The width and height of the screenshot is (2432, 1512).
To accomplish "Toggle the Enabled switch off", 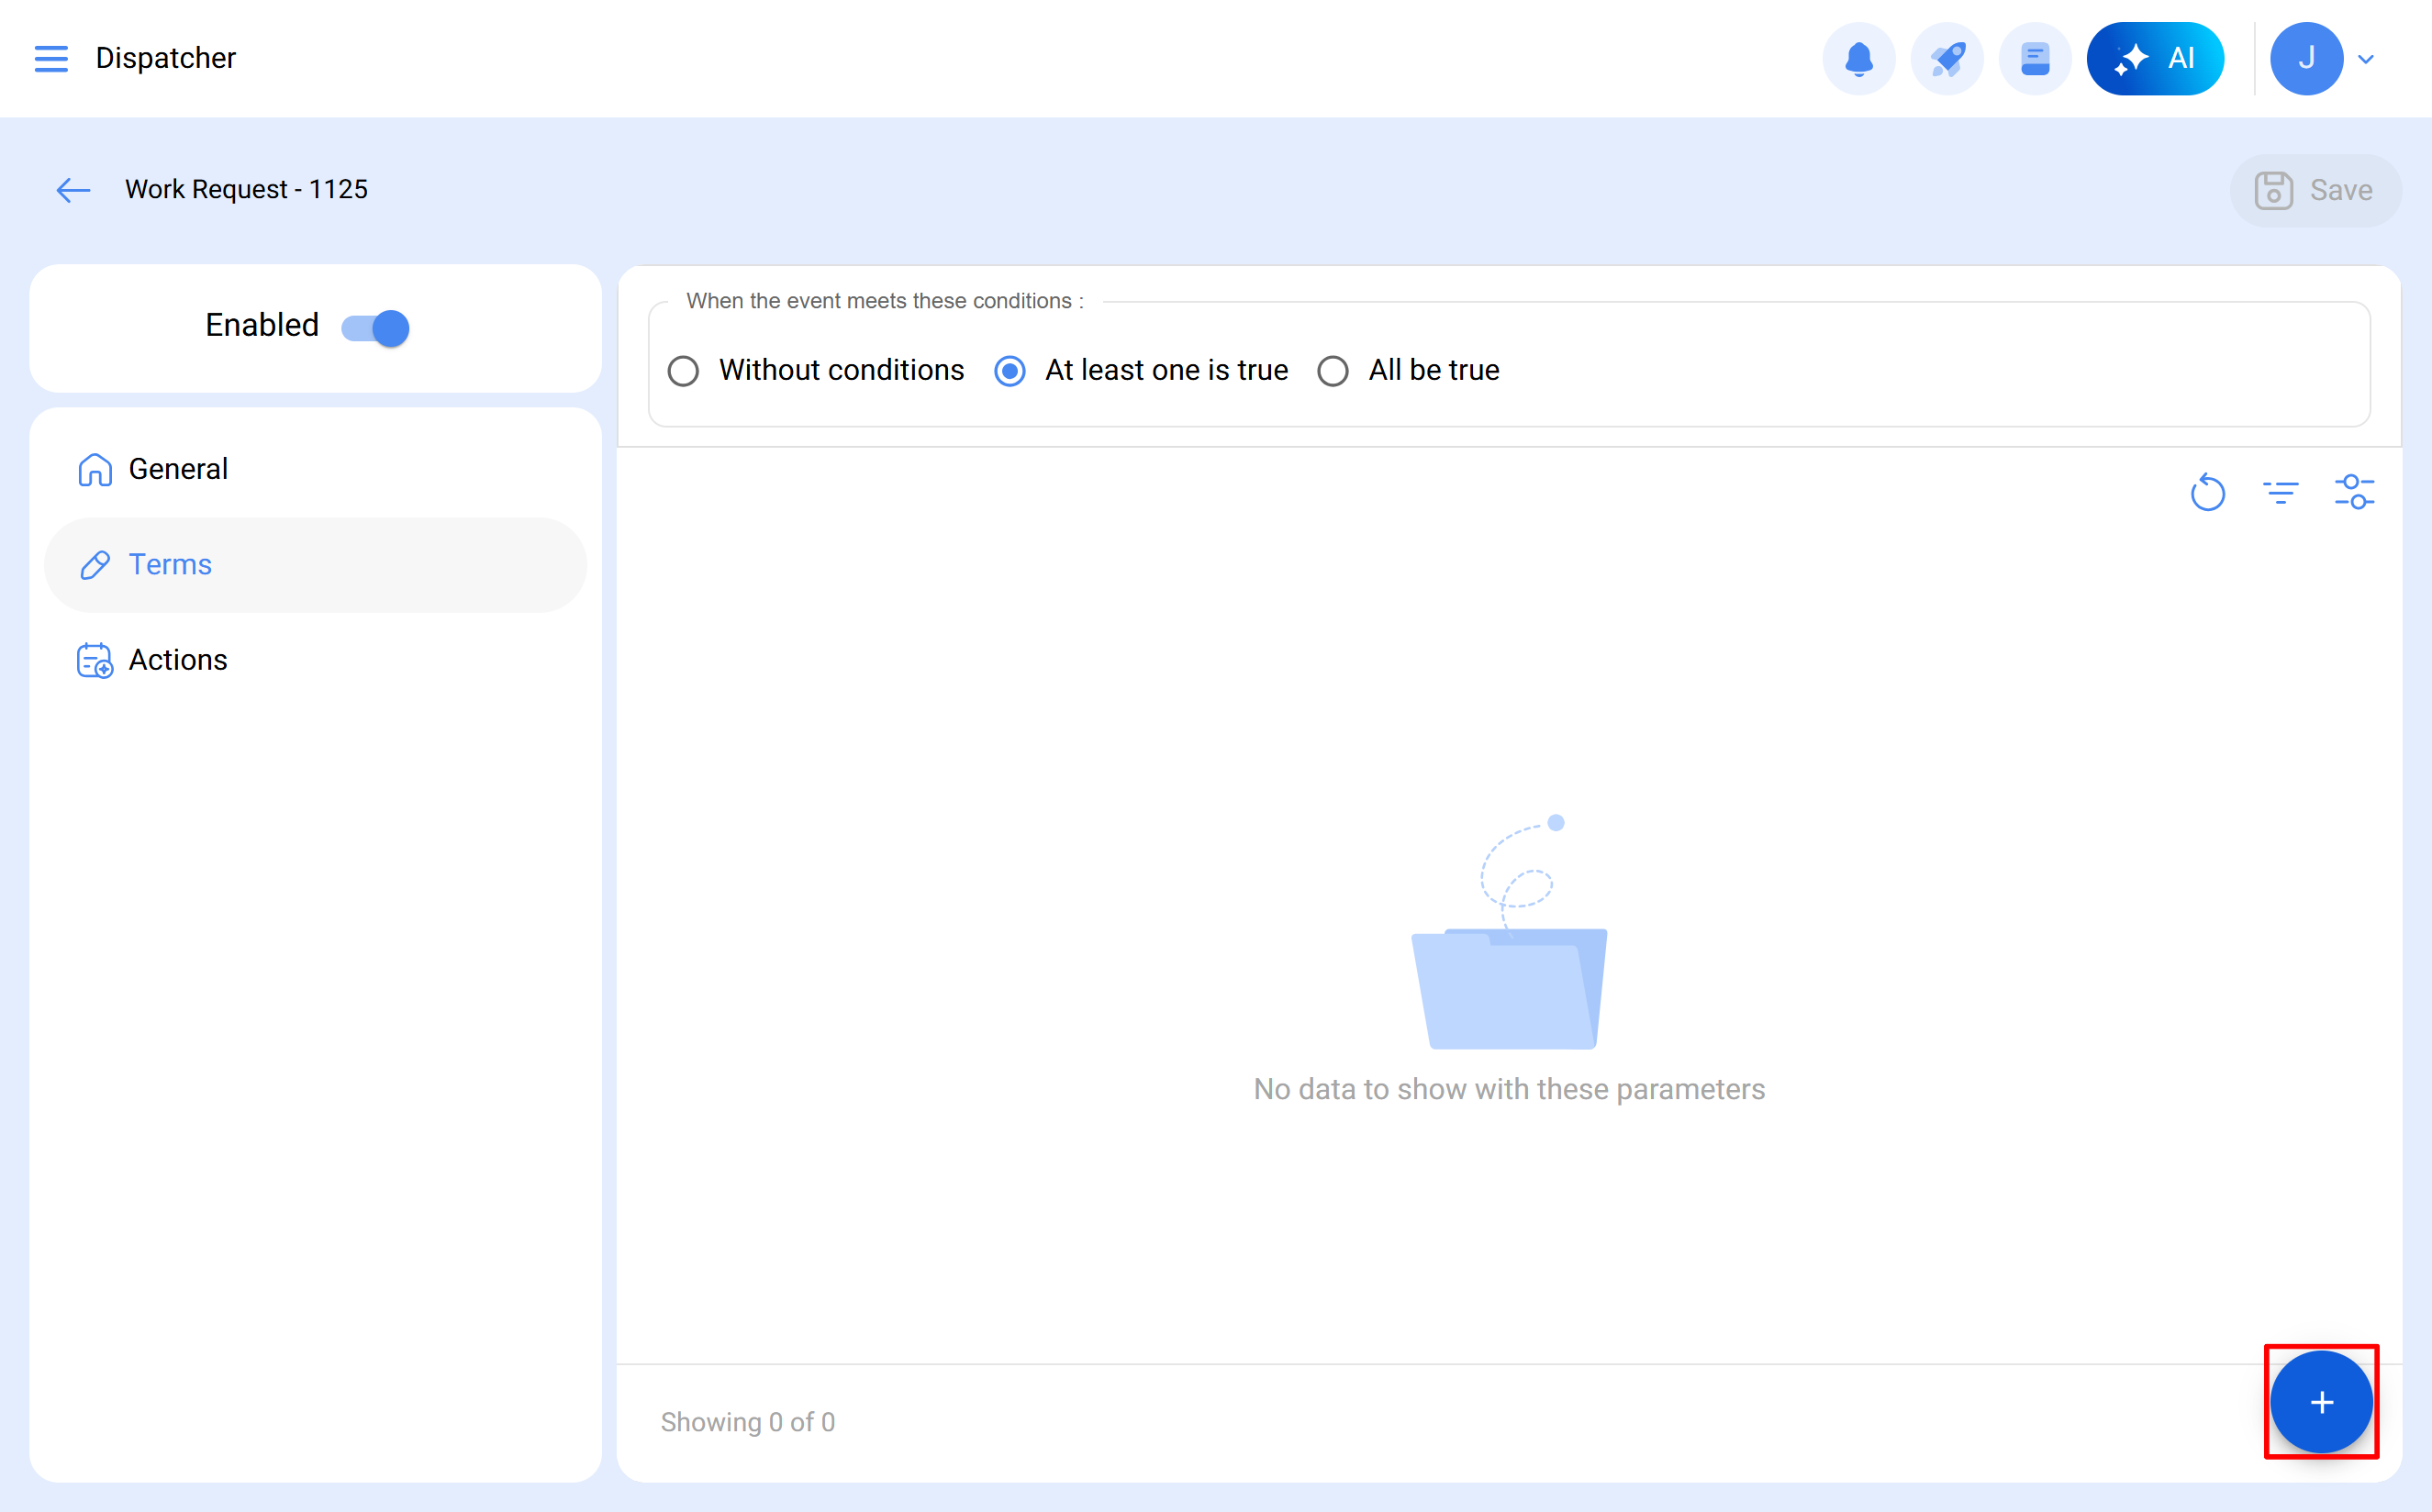I will tap(375, 327).
